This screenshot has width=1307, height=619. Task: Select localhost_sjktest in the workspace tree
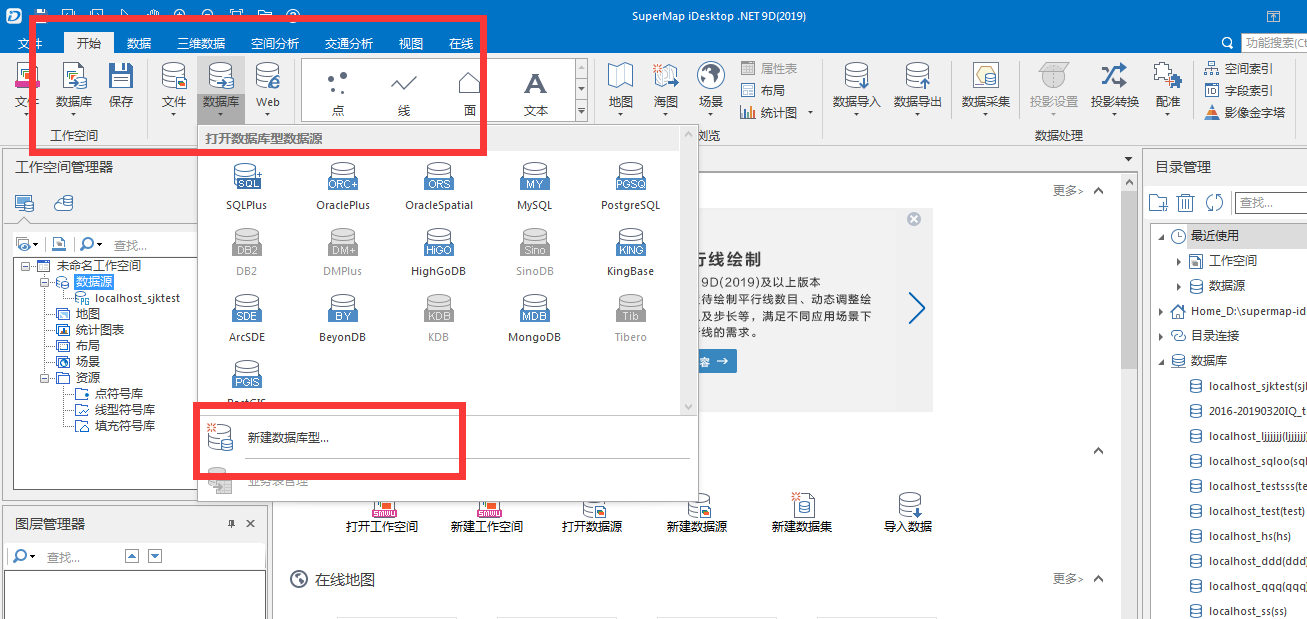click(137, 298)
